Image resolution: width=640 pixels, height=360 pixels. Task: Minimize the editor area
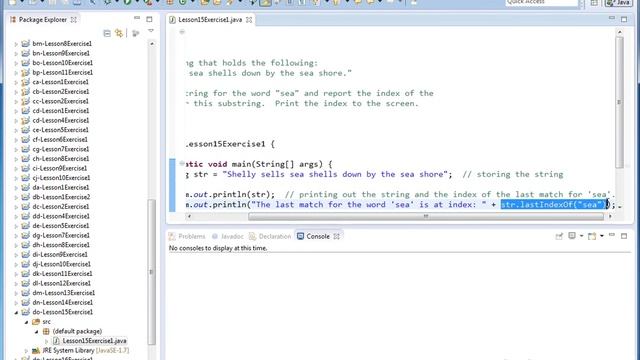tap(612, 18)
